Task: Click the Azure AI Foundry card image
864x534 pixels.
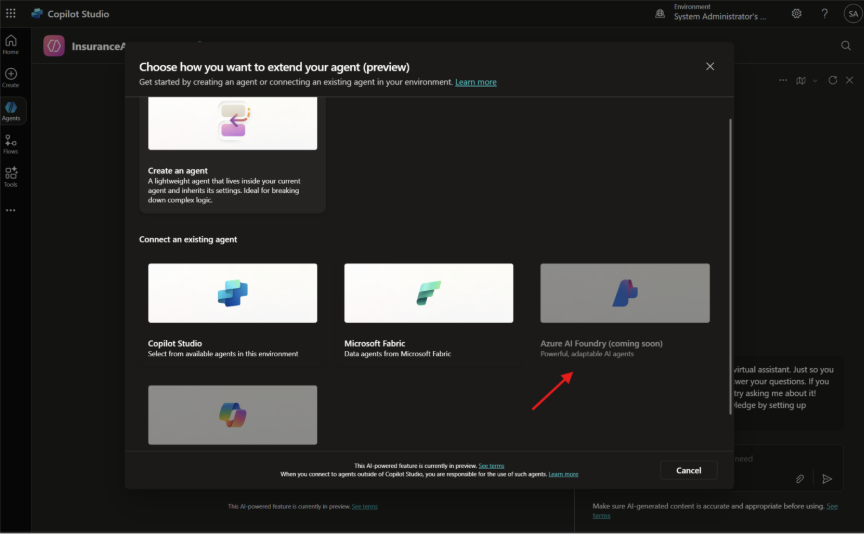Action: click(x=625, y=293)
